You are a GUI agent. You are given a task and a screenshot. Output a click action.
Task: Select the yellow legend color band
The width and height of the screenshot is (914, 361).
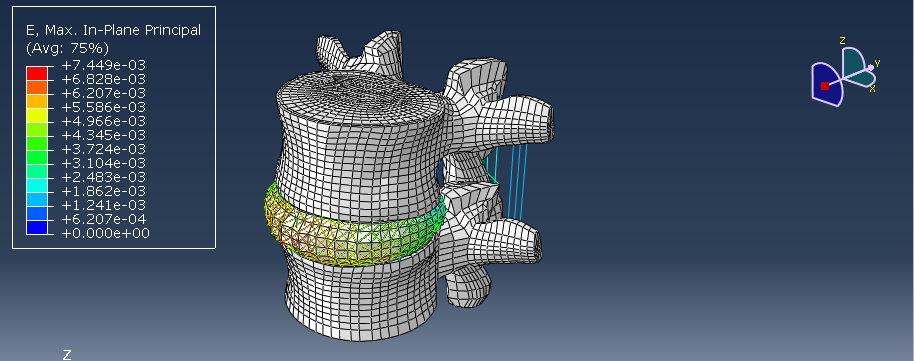(37, 115)
